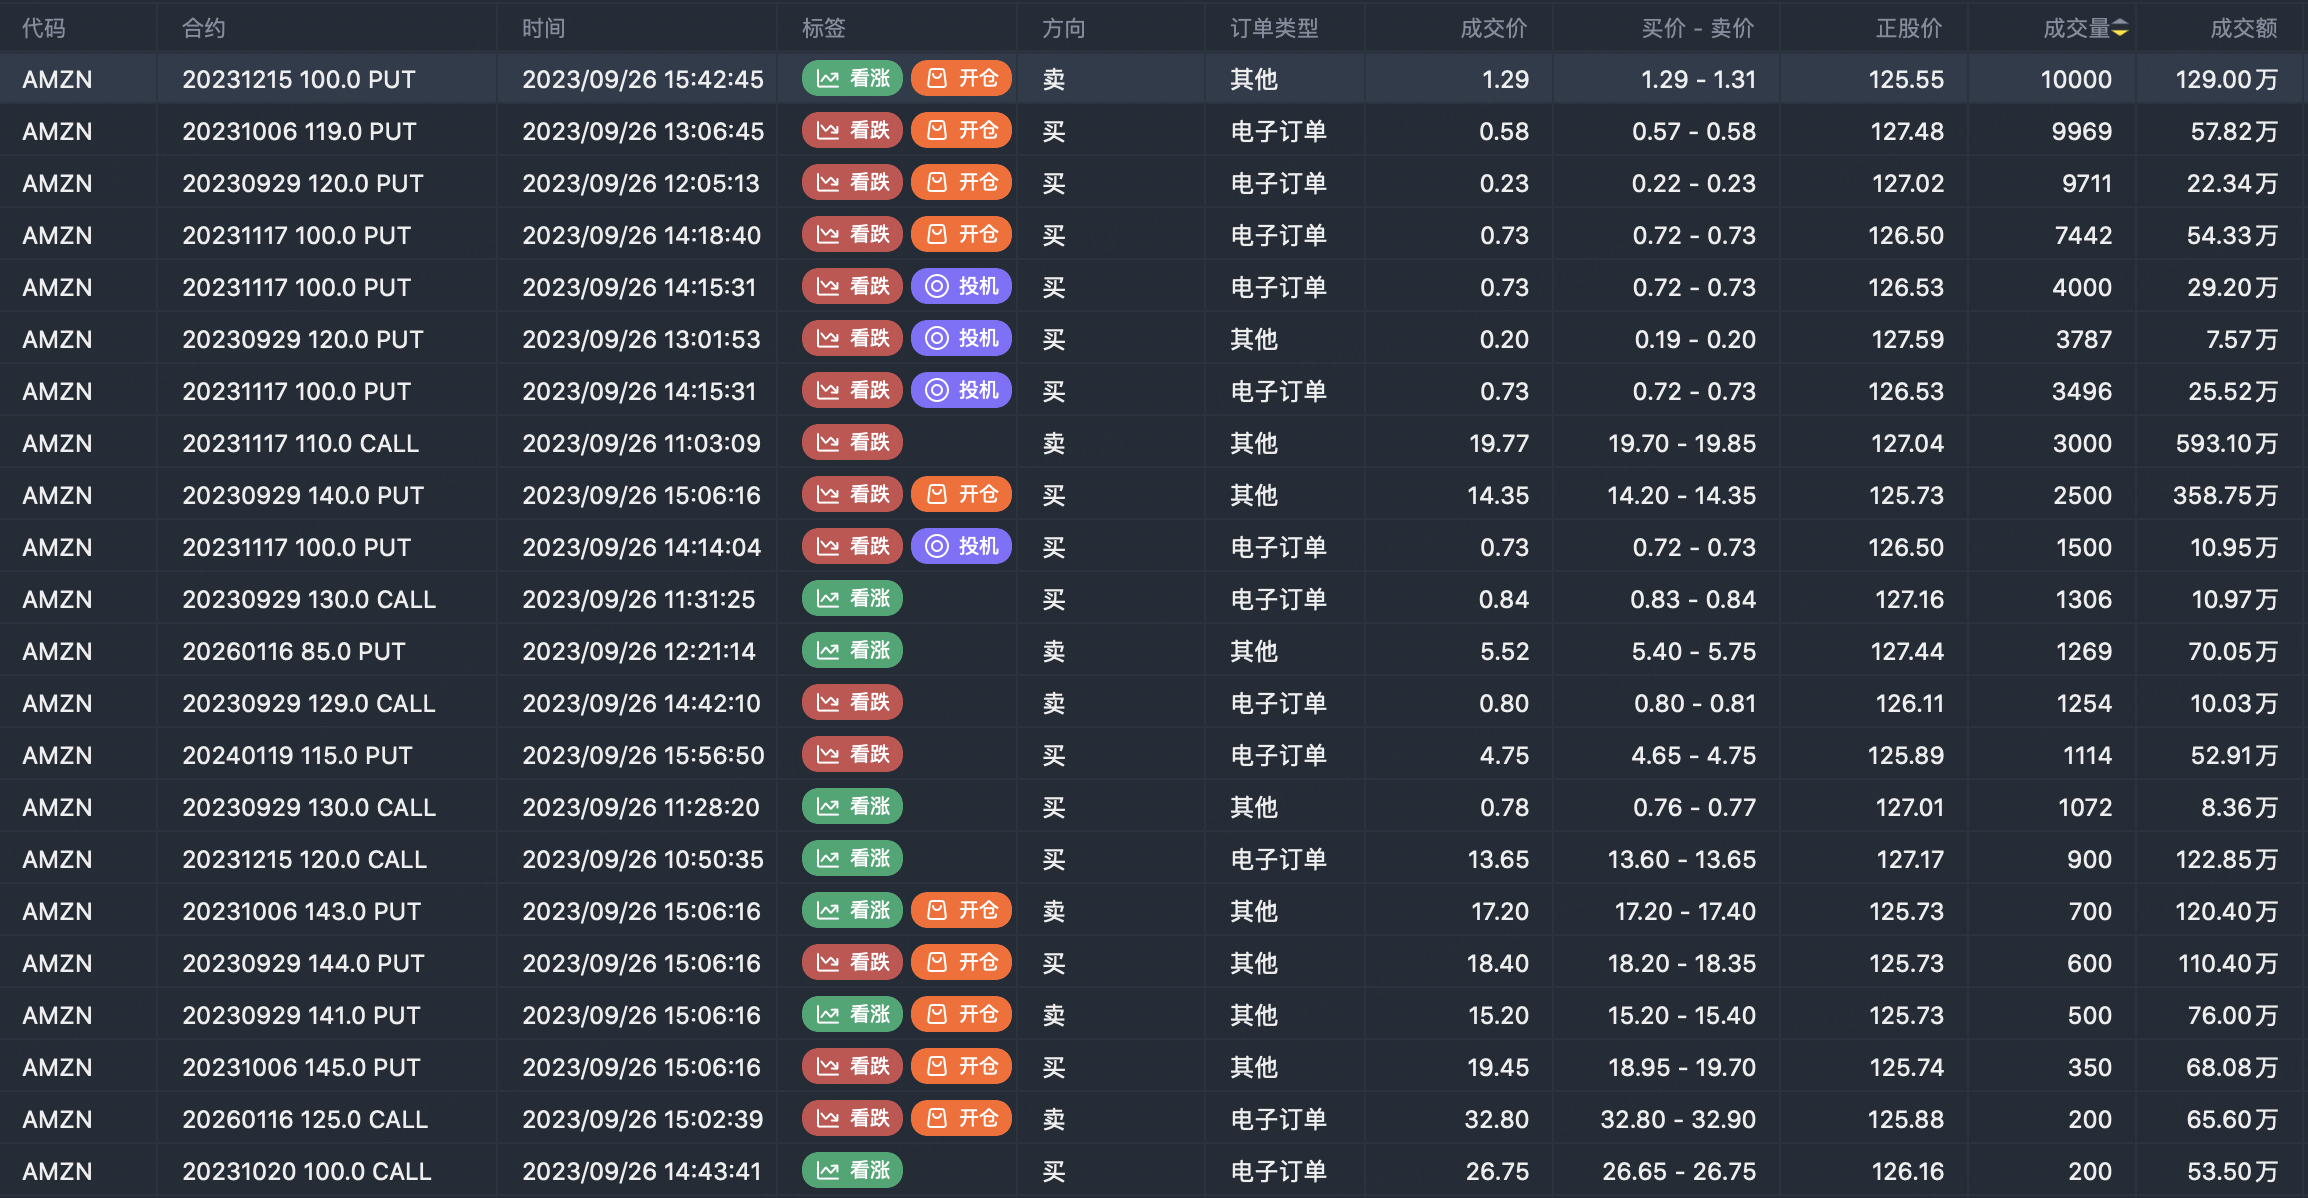Click 看跌 tag in 20231117 110.0 CALL row
The height and width of the screenshot is (1198, 2308).
(852, 442)
